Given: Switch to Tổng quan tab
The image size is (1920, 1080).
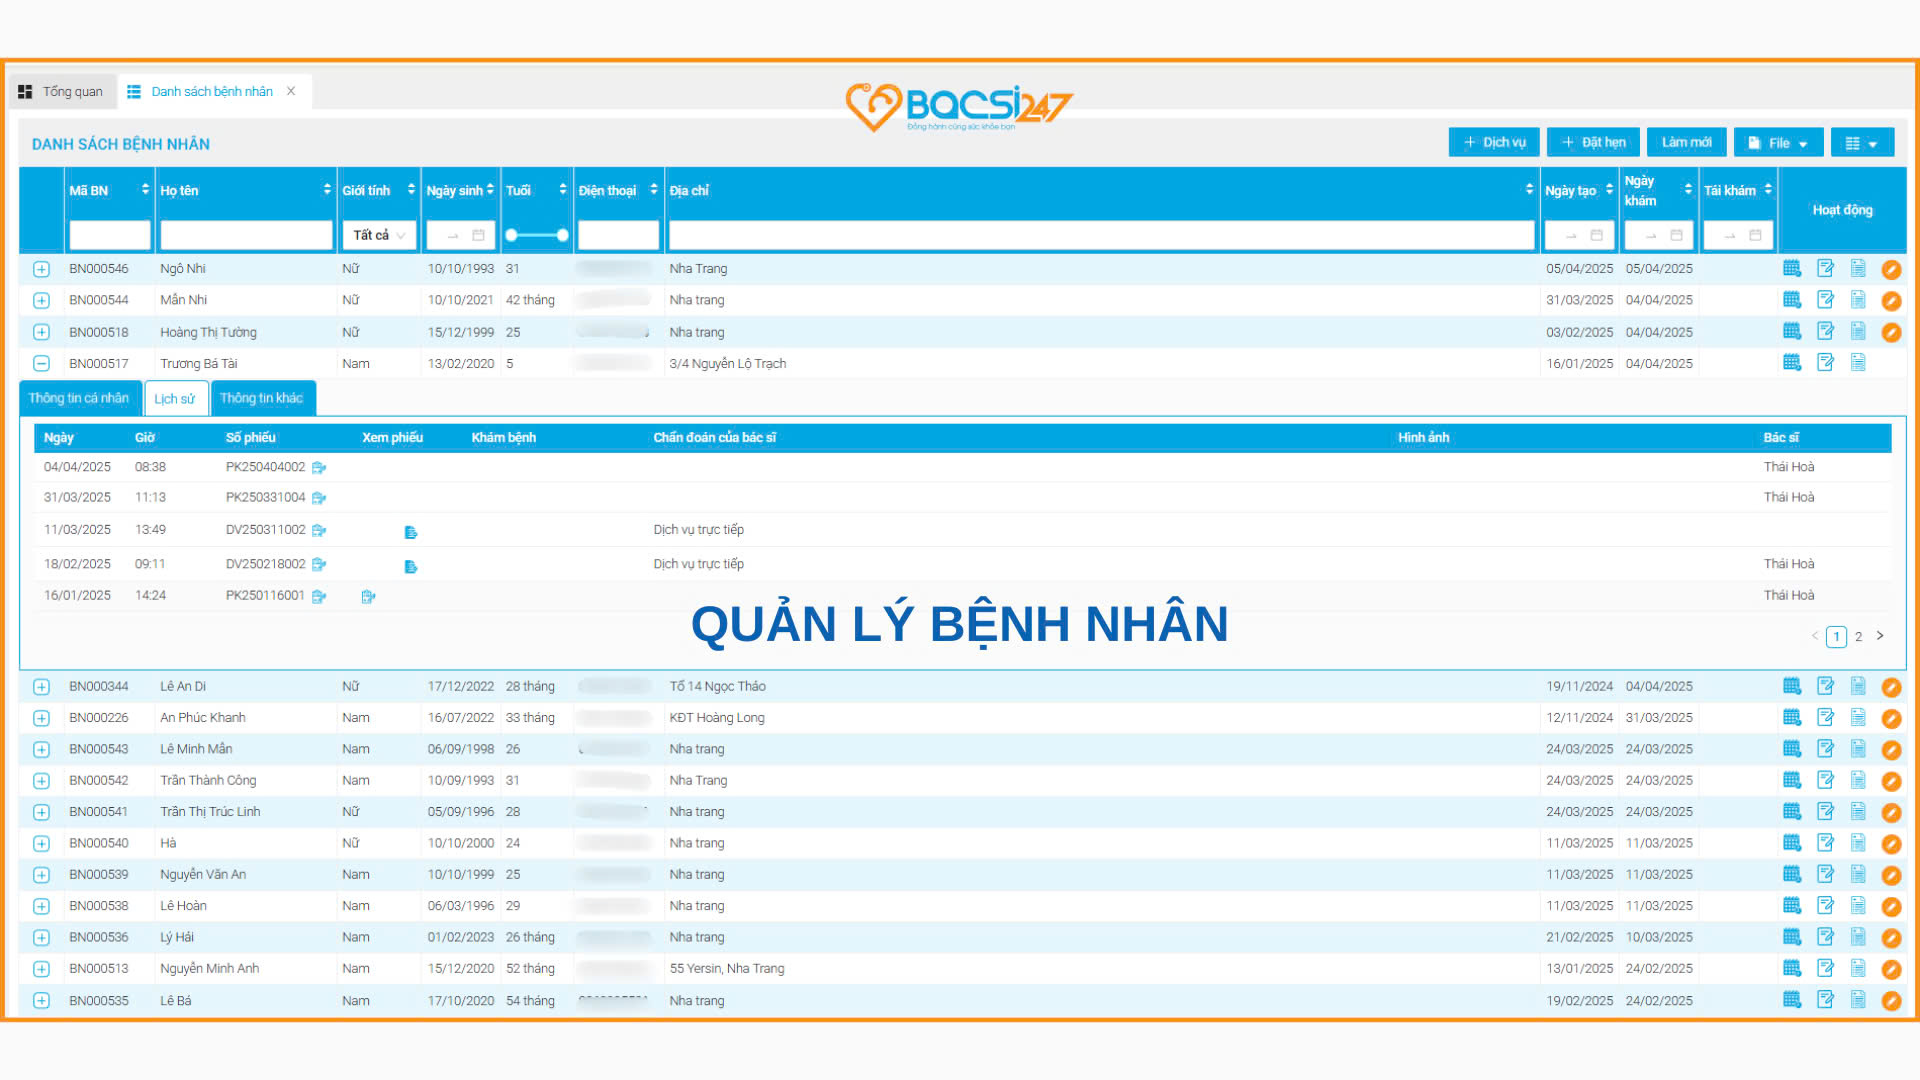Looking at the screenshot, I should pyautogui.click(x=61, y=91).
